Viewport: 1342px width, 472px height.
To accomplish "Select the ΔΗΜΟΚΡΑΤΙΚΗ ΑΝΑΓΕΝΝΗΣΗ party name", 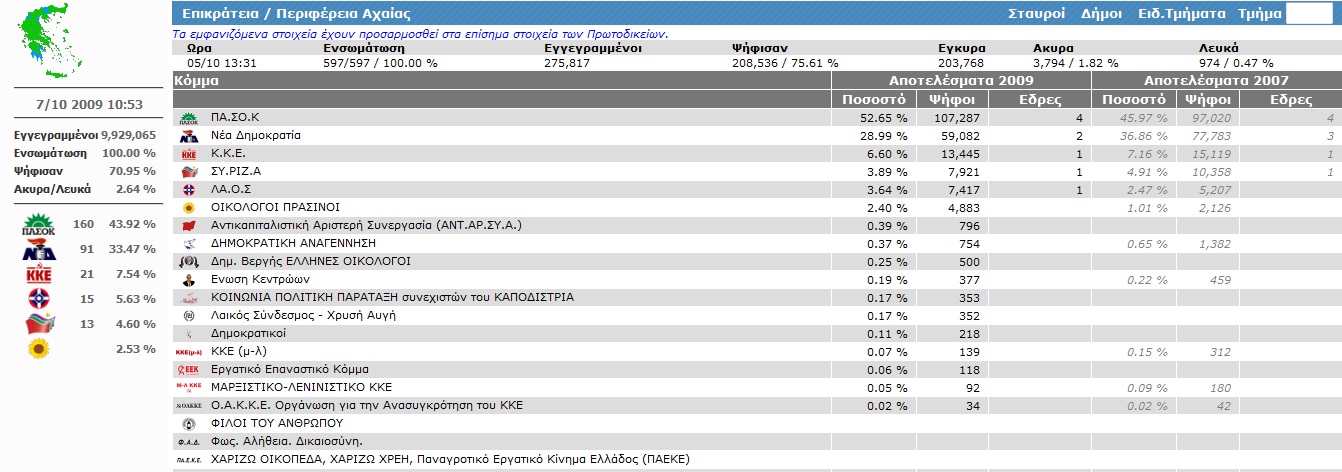I will pos(293,244).
